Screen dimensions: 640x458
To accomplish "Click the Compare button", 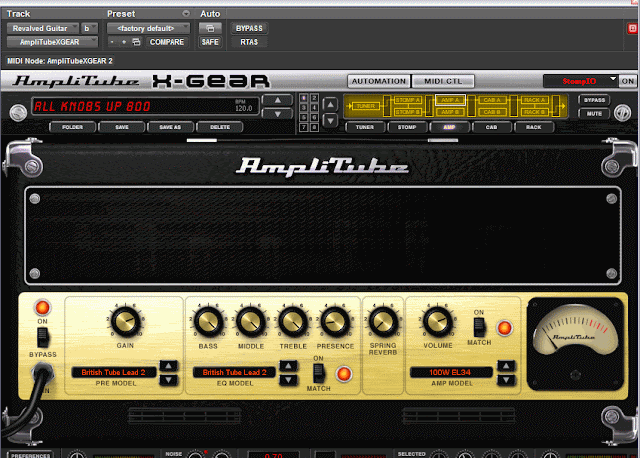I will click(x=167, y=42).
